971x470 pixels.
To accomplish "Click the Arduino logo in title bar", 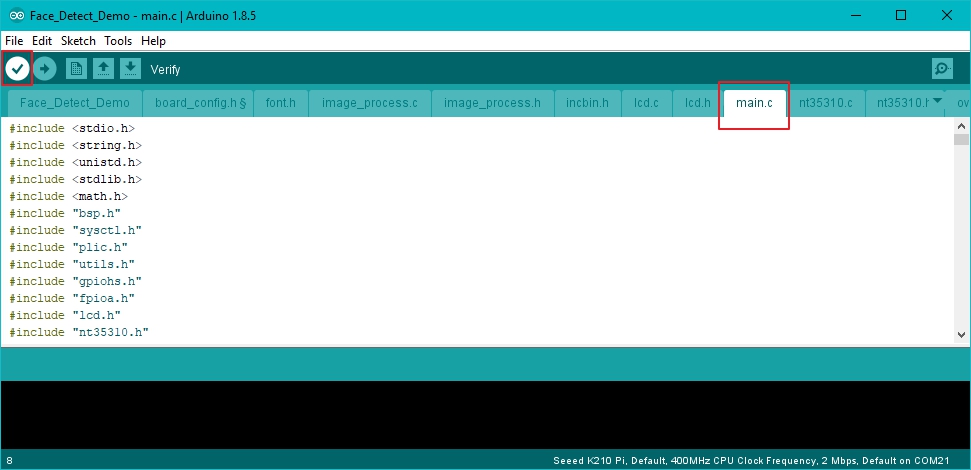I will tap(17, 15).
